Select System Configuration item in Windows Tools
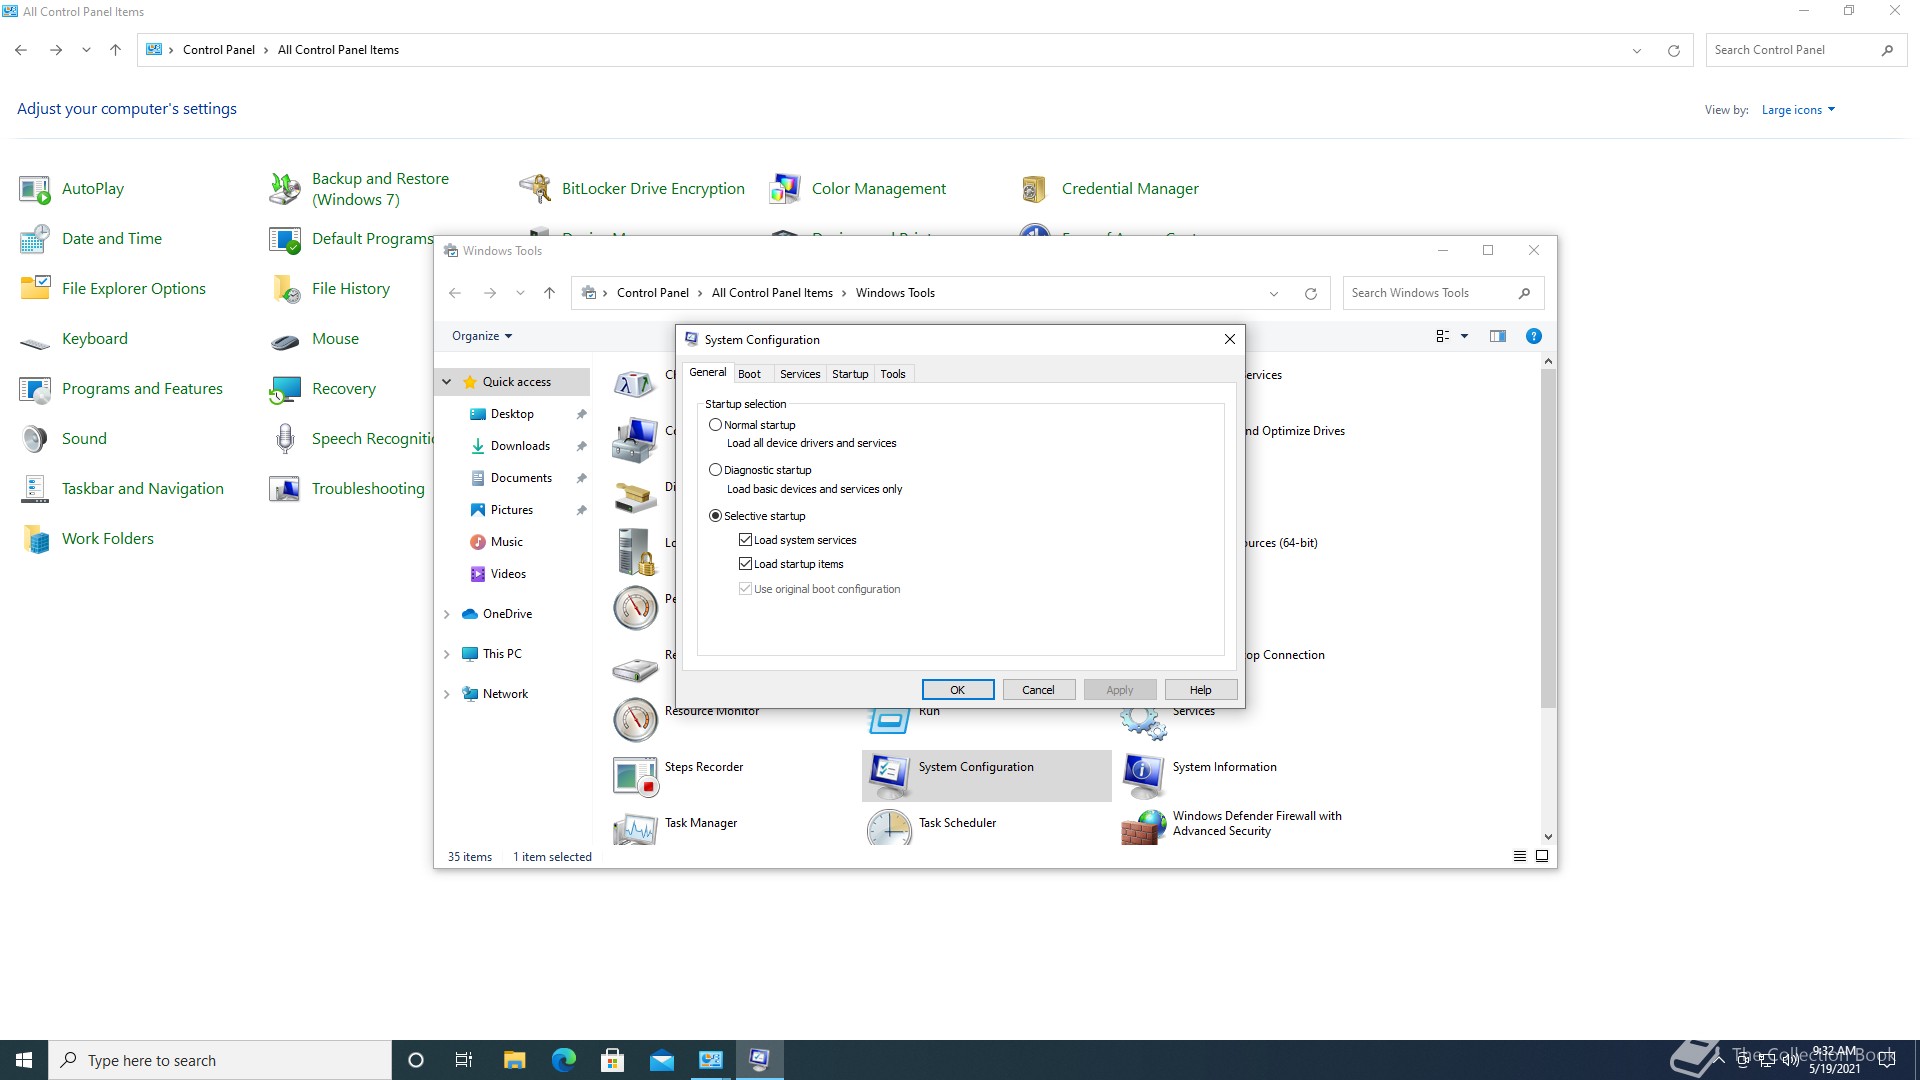The image size is (1920, 1080). click(x=986, y=775)
